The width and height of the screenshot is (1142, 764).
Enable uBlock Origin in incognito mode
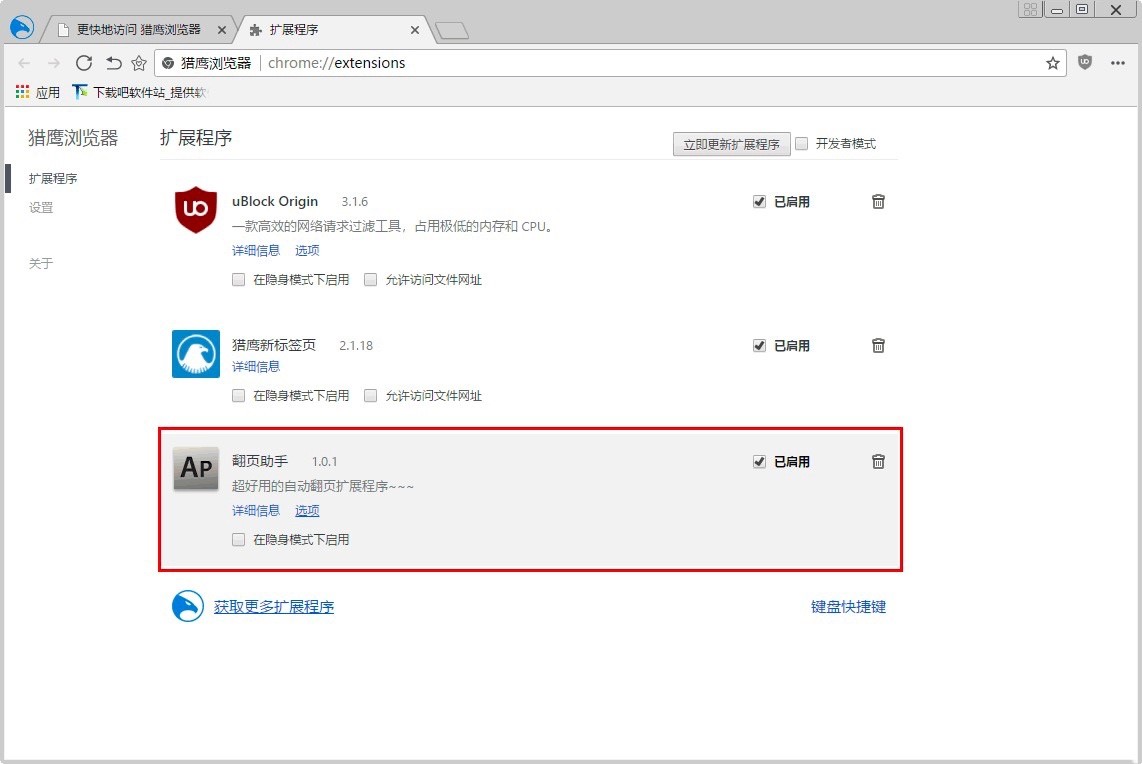click(x=238, y=280)
